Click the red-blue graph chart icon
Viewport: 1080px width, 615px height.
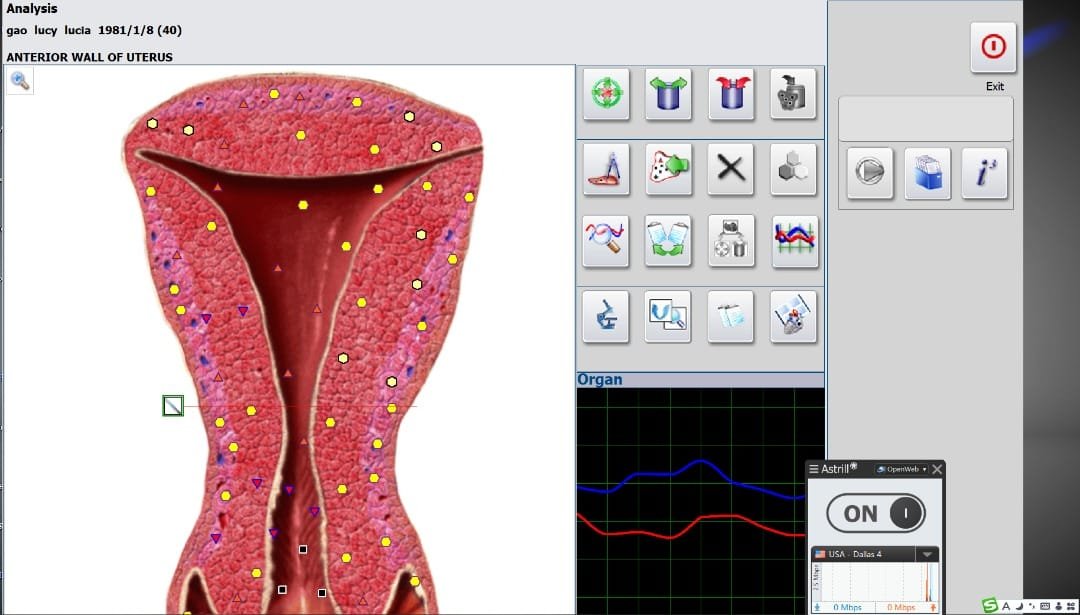794,241
